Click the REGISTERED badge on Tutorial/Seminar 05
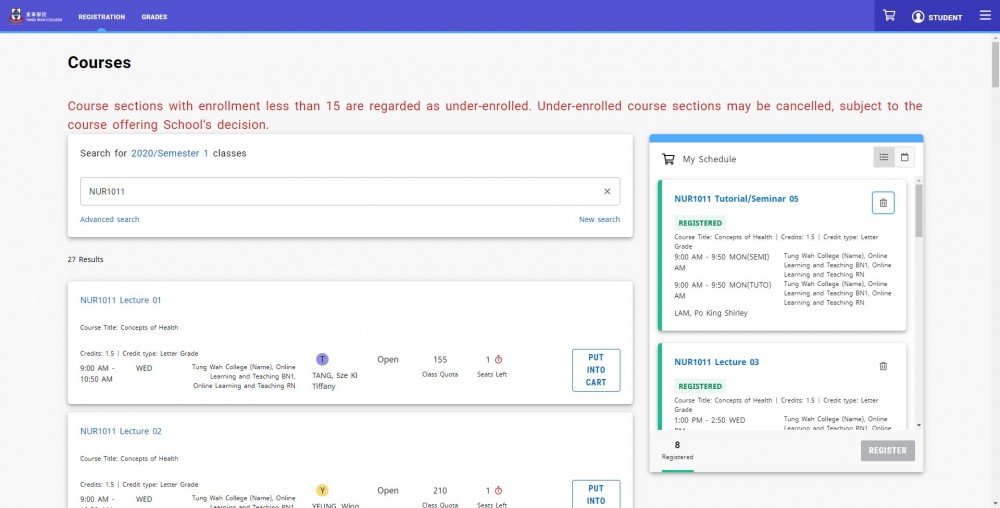Image resolution: width=1000 pixels, height=508 pixels. [x=700, y=223]
